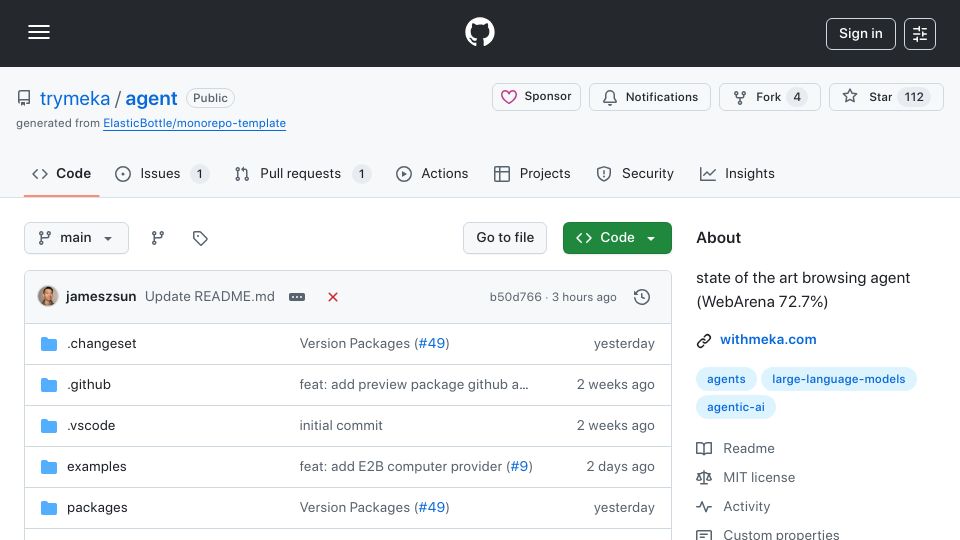Visit withmeka.com website link
This screenshot has height=540, width=960.
[768, 340]
